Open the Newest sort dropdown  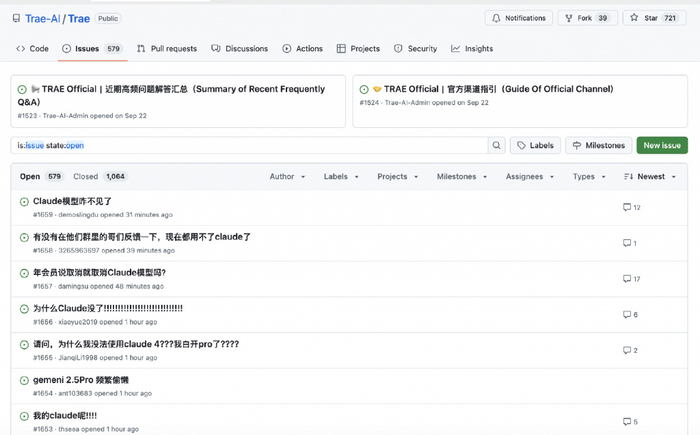point(650,176)
